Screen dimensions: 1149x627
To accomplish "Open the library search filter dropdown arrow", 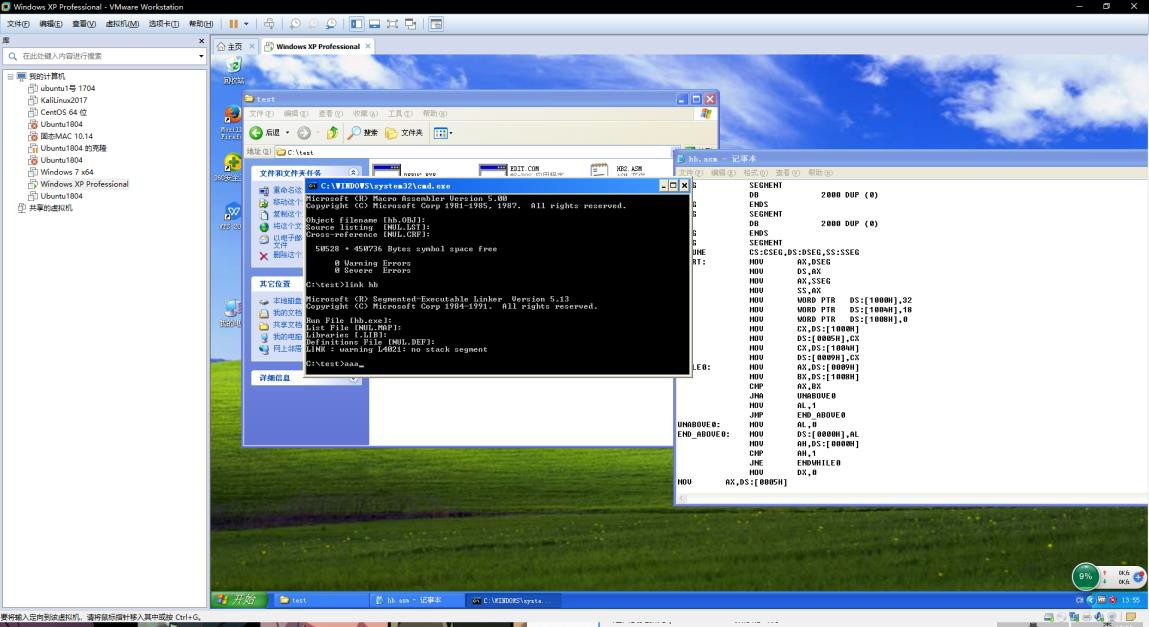I will click(201, 56).
